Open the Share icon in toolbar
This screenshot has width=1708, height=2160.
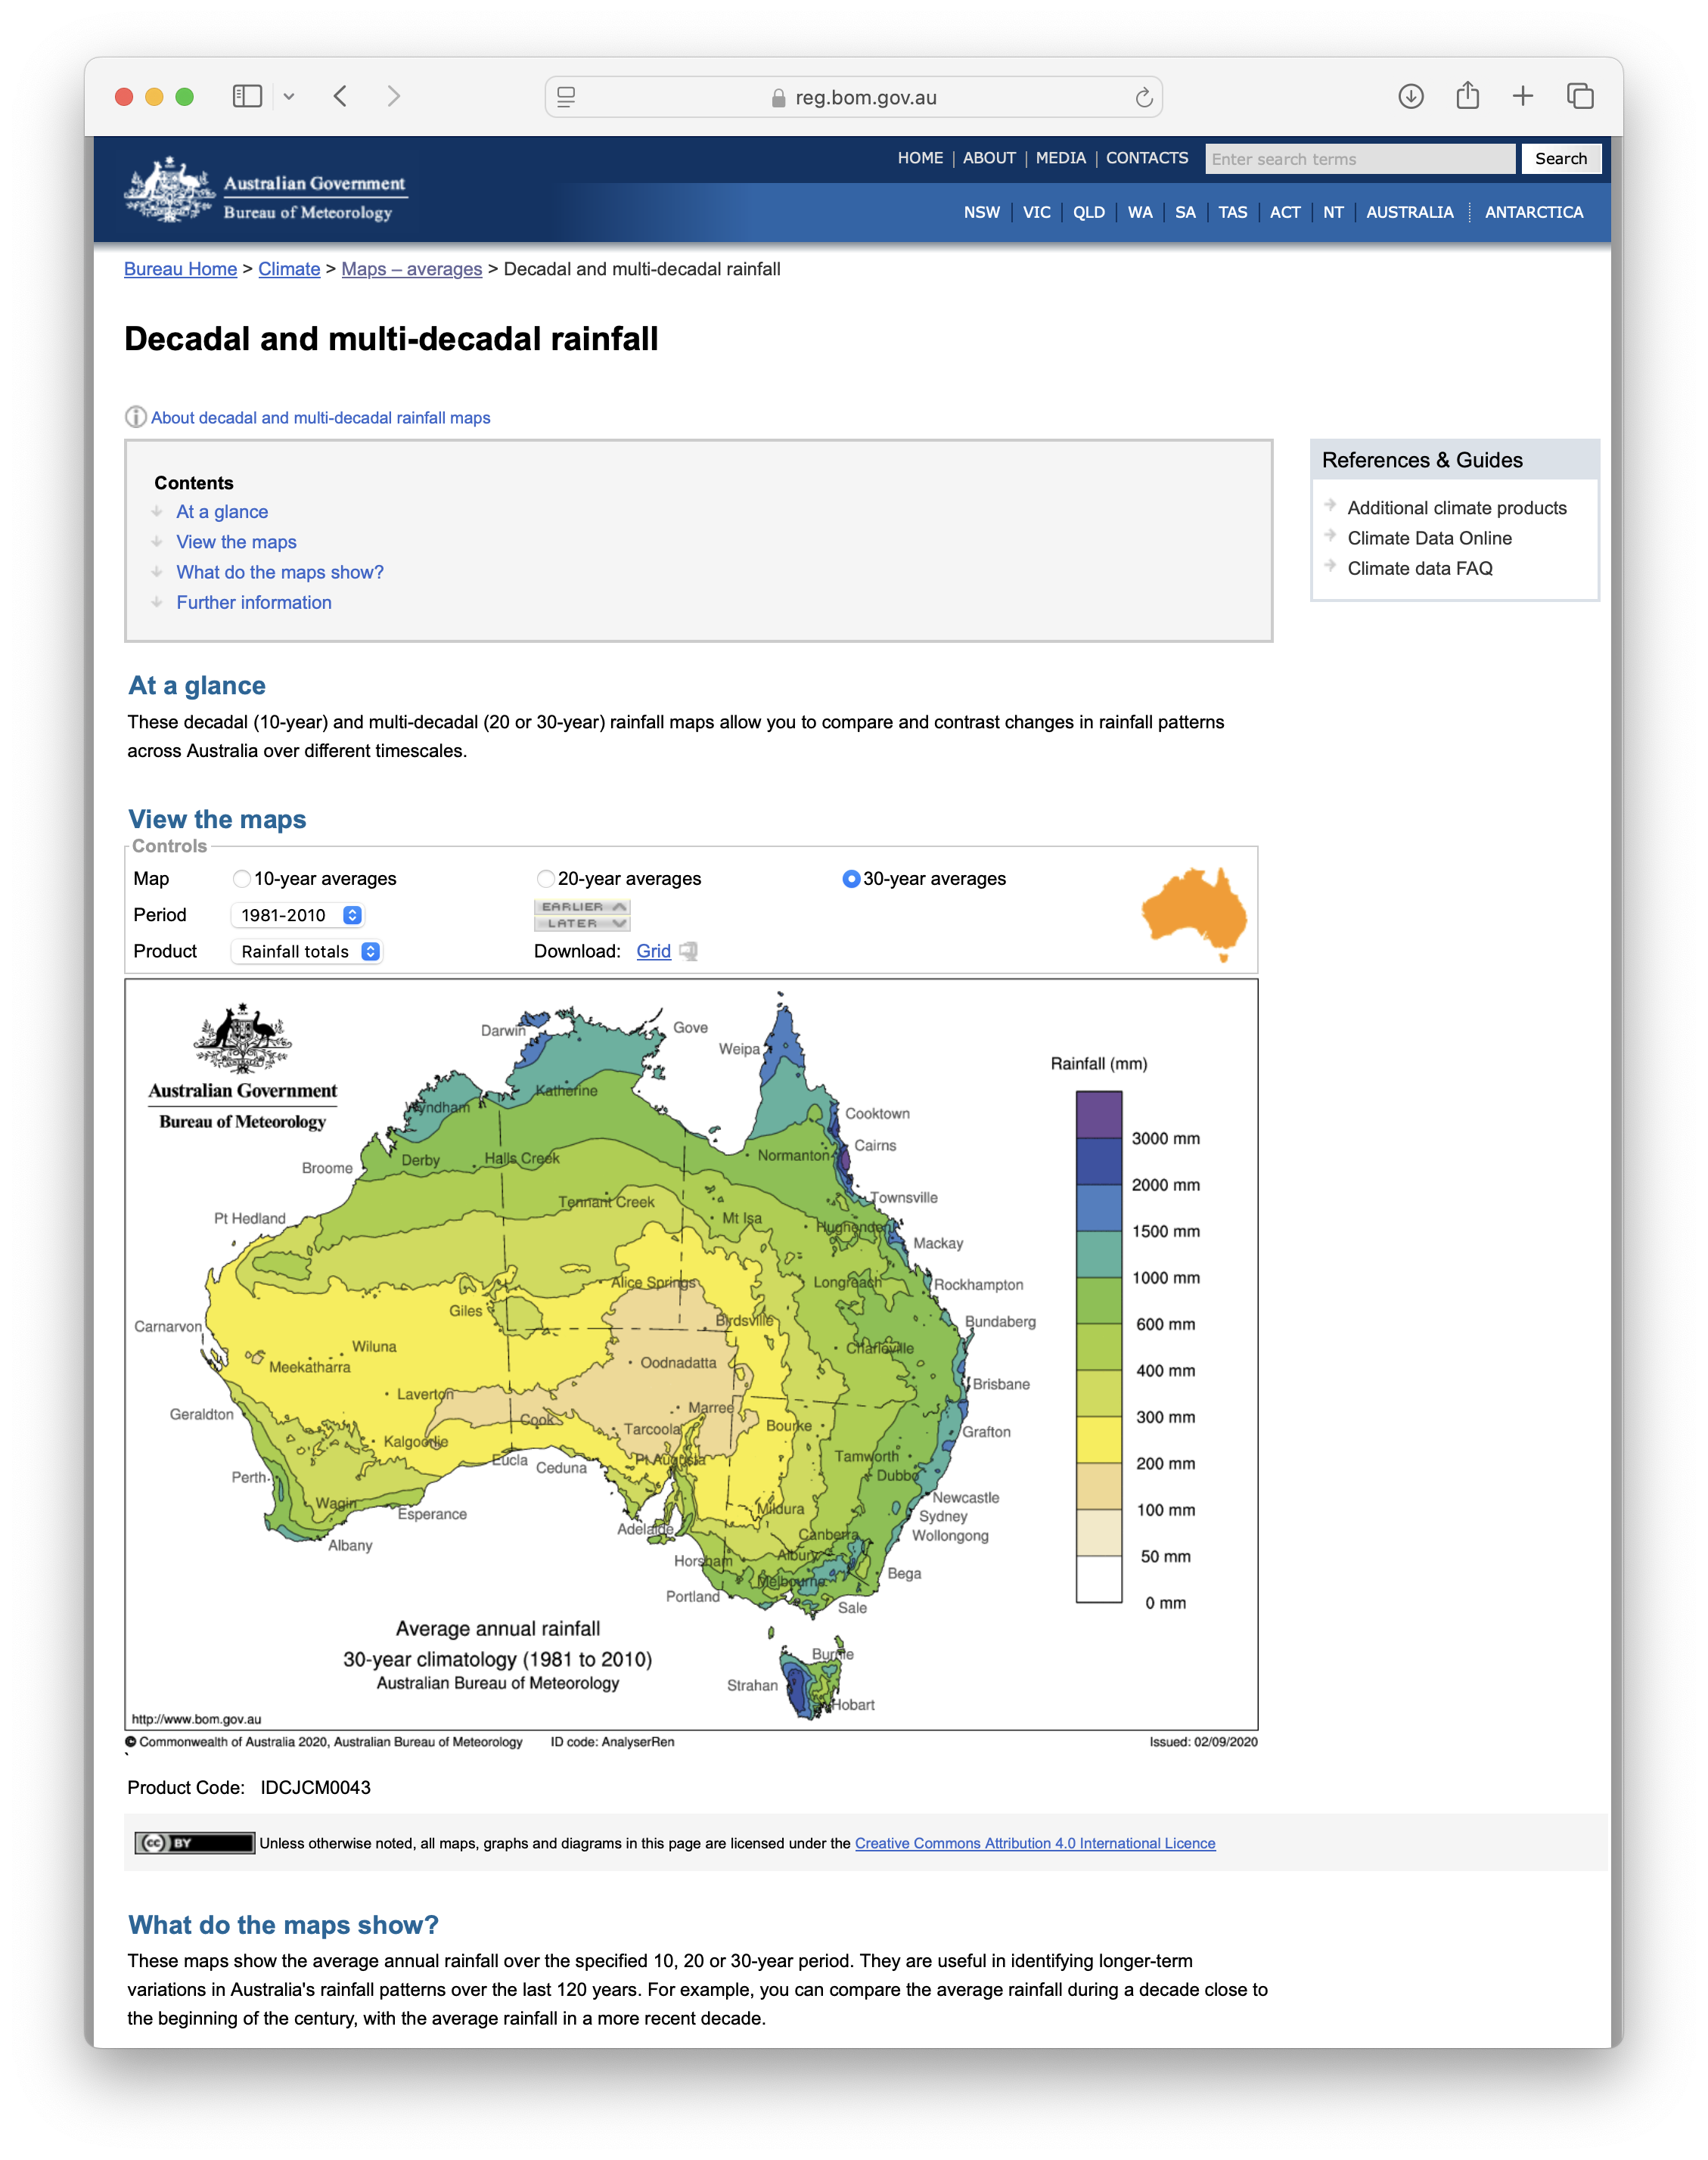(x=1467, y=95)
